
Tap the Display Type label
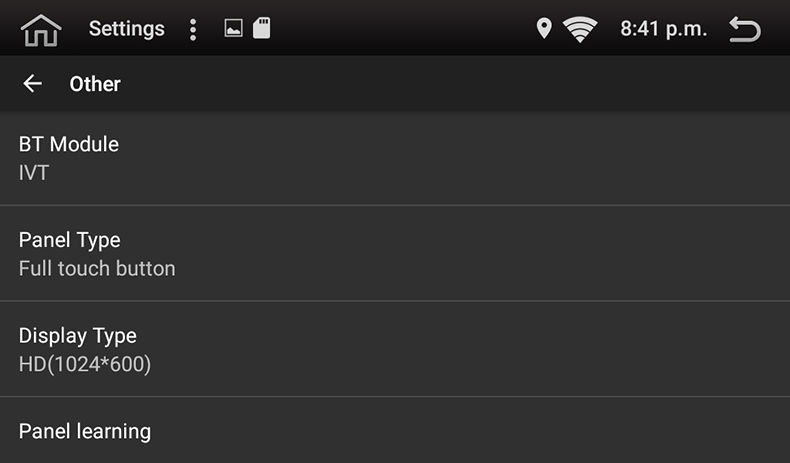[x=78, y=336]
